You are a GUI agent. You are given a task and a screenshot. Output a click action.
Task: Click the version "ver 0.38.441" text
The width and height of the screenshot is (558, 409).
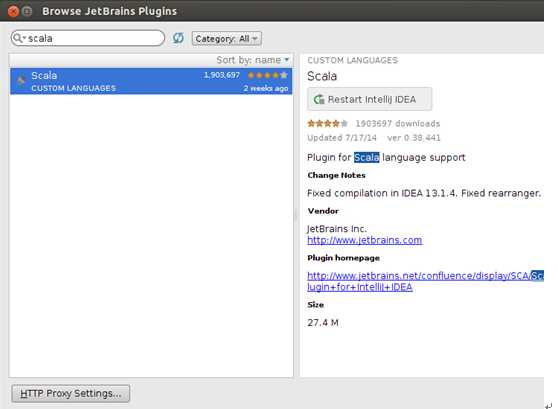[414, 138]
